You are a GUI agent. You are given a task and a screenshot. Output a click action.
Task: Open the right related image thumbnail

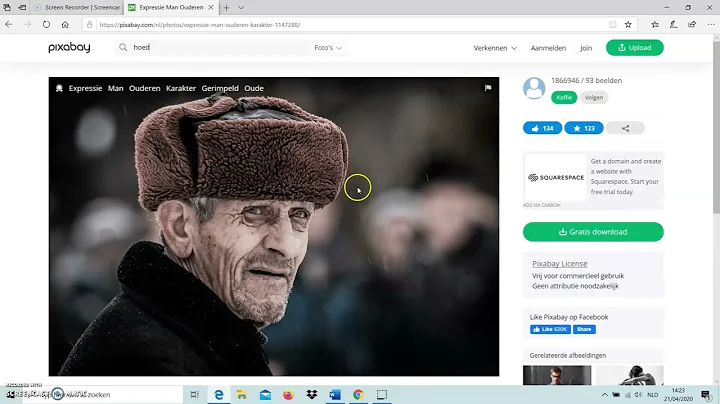coord(630,376)
